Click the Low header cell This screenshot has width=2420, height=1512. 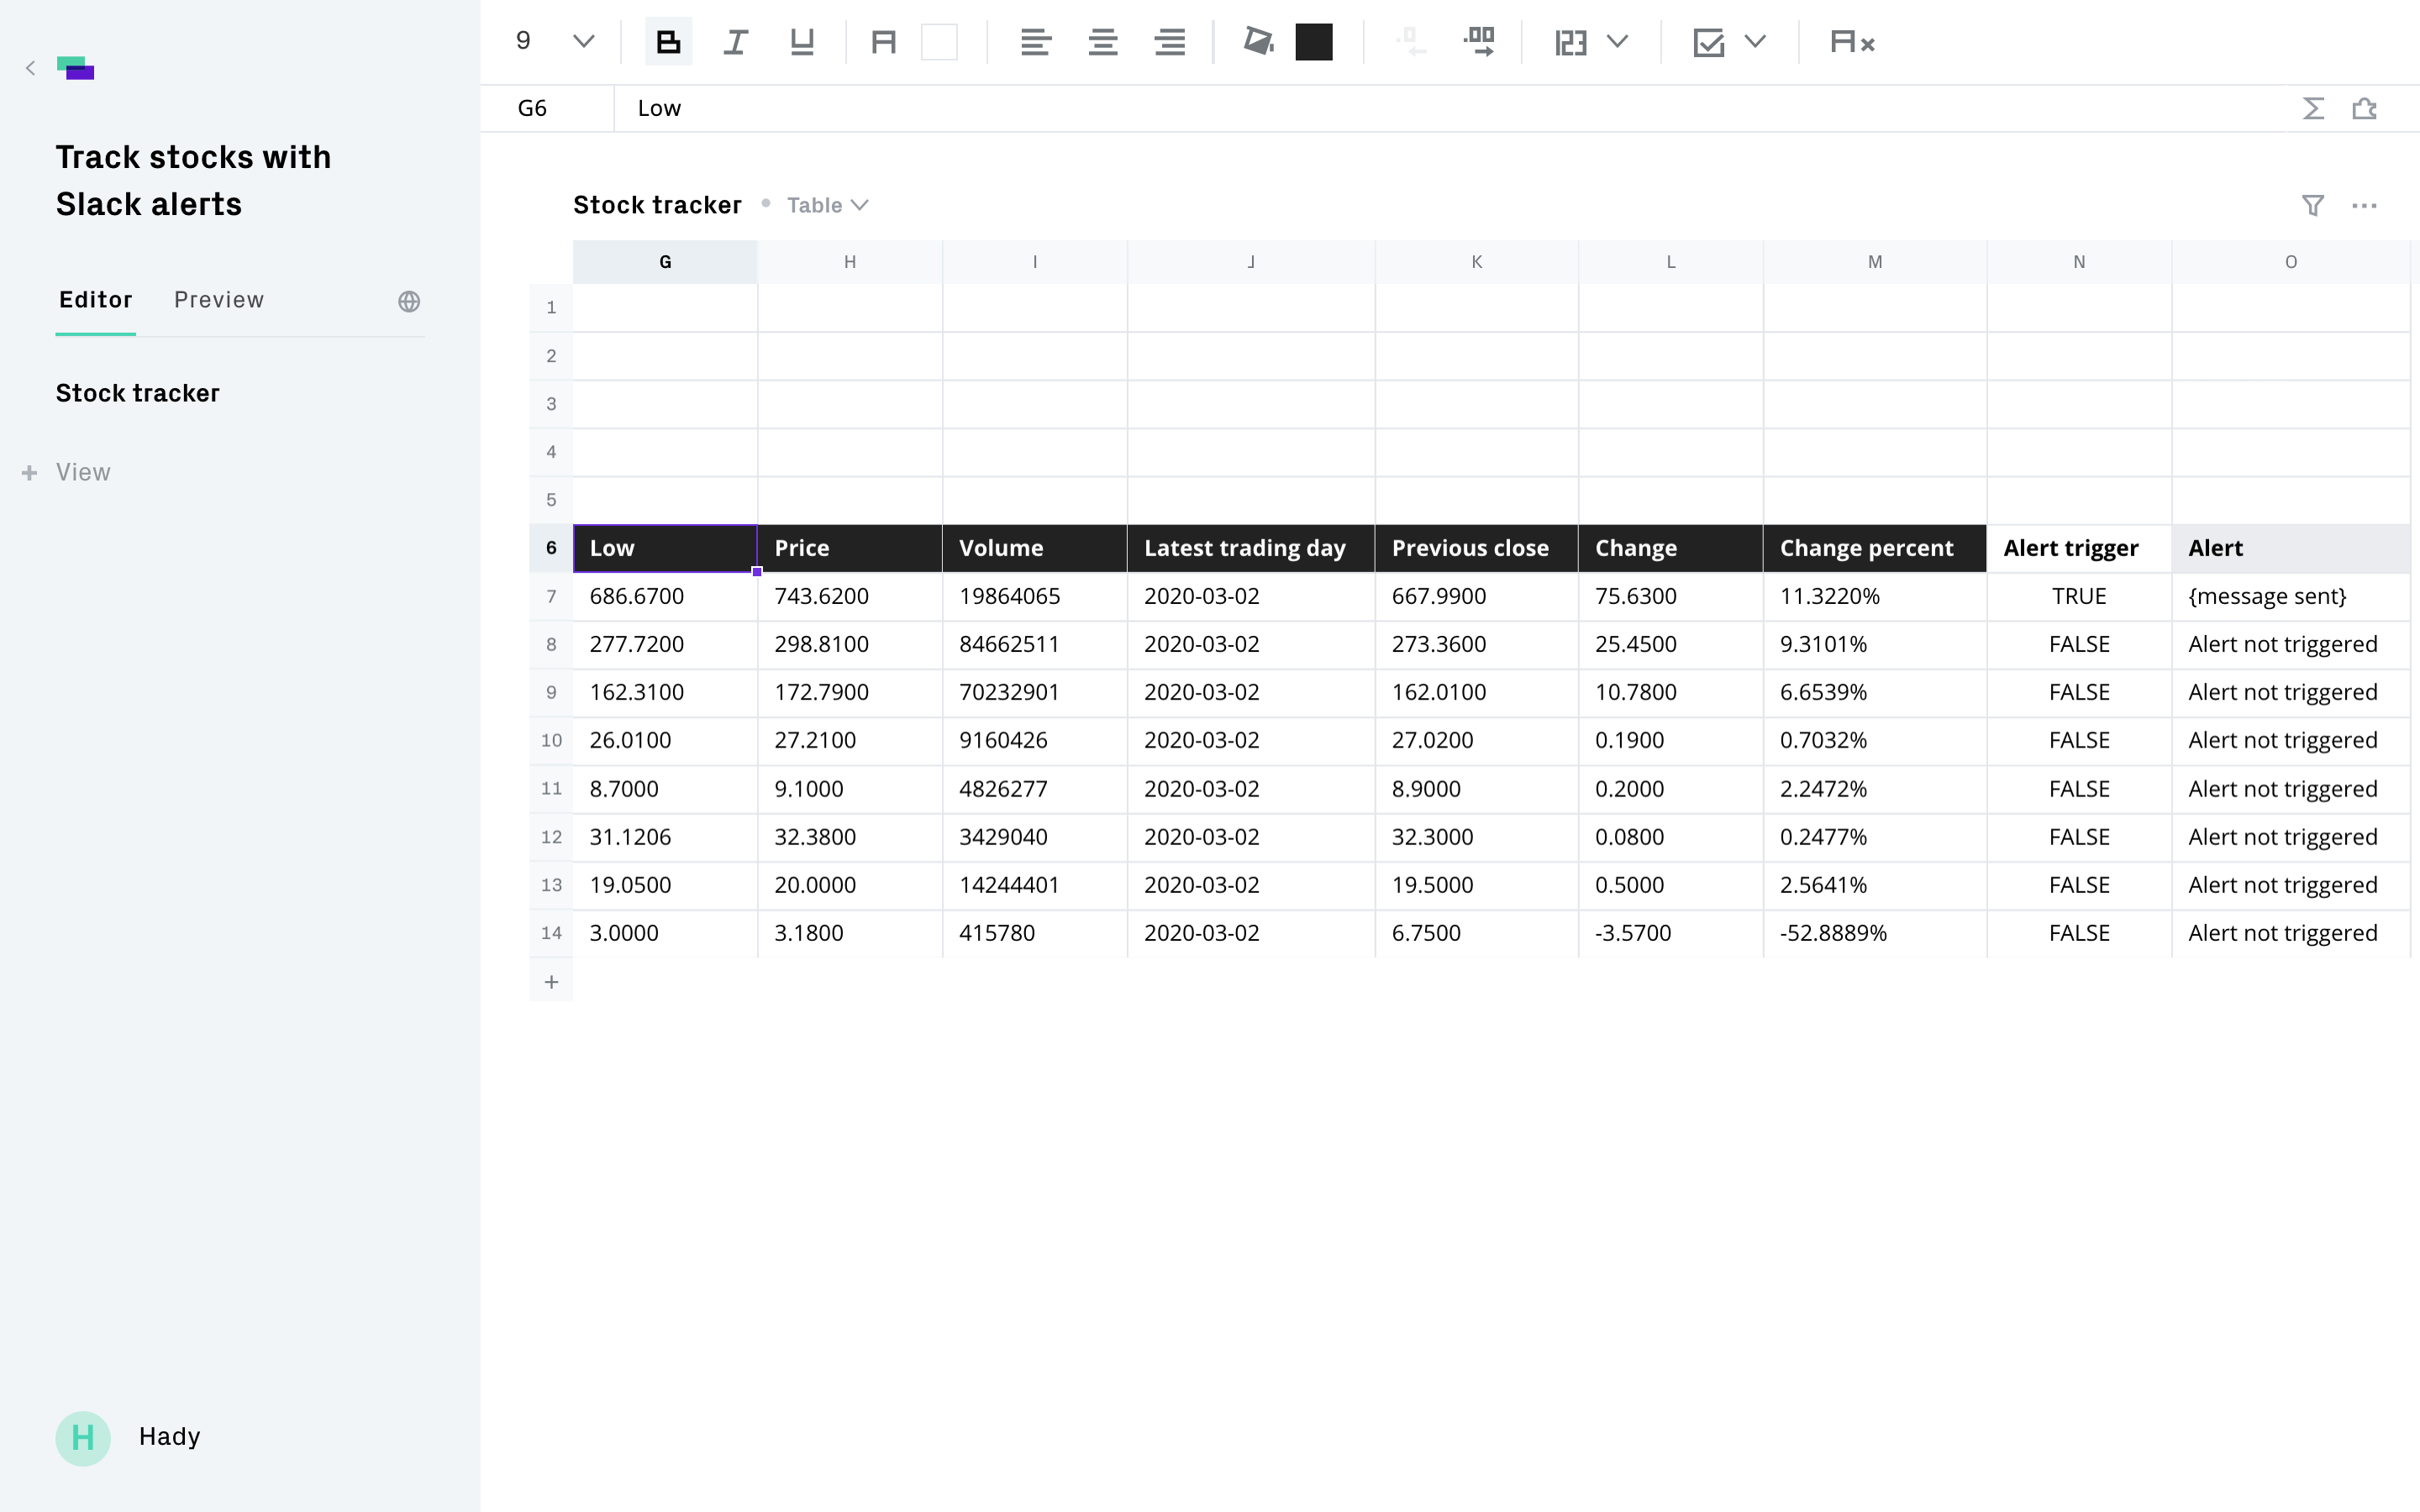pos(665,548)
